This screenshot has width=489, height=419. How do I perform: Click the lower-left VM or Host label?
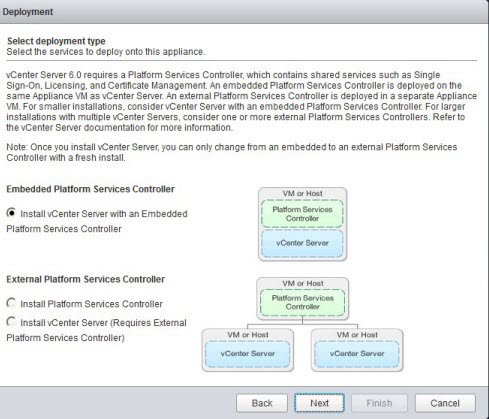(x=248, y=335)
